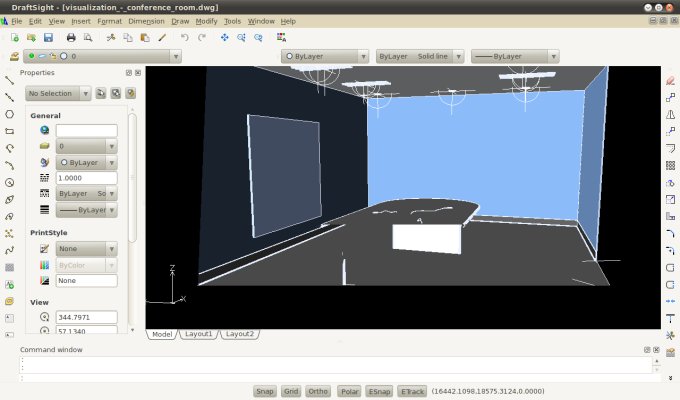Activate the Pan tool with blue arrows
This screenshot has height=400, width=680.
click(x=225, y=38)
